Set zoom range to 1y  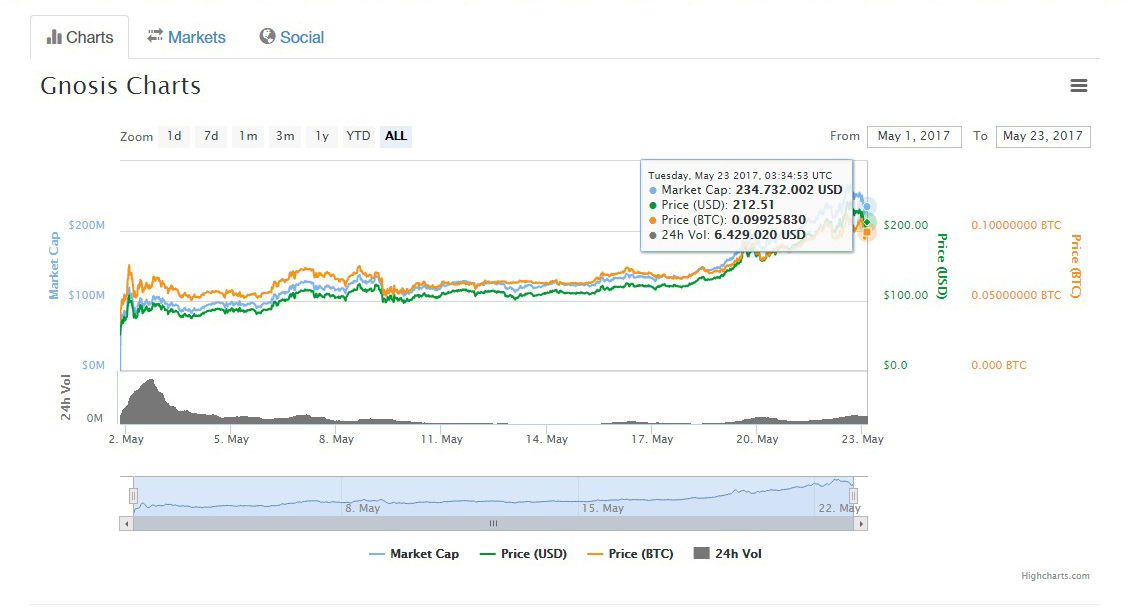click(322, 136)
